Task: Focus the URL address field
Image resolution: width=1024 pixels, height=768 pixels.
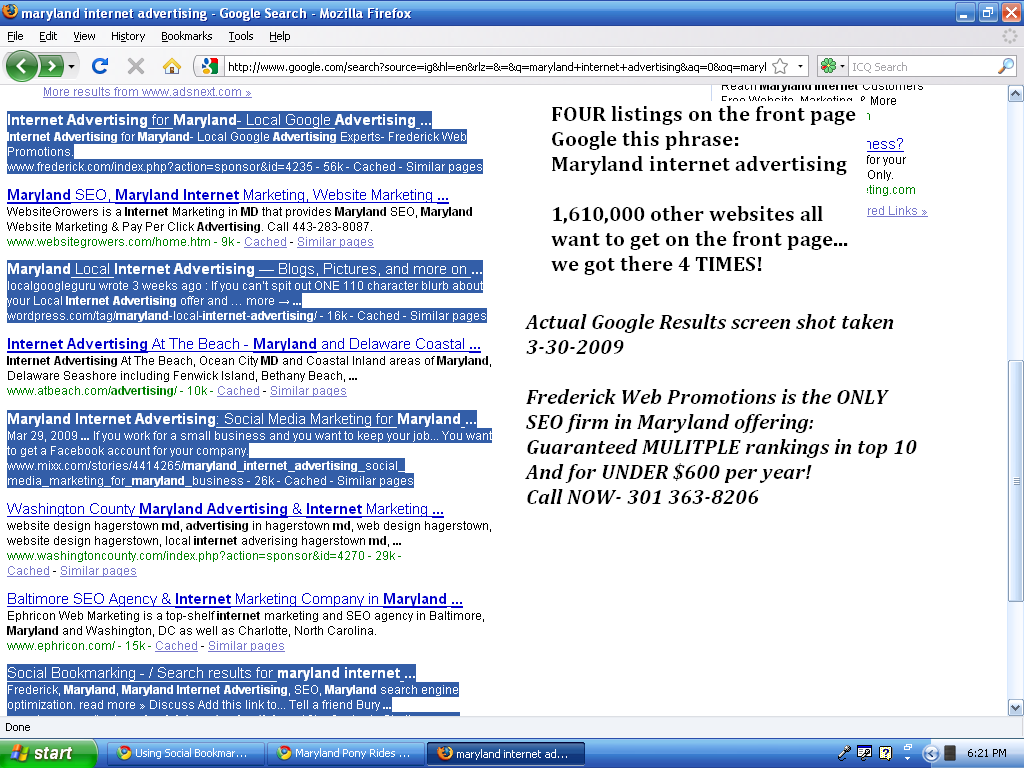Action: click(x=496, y=67)
